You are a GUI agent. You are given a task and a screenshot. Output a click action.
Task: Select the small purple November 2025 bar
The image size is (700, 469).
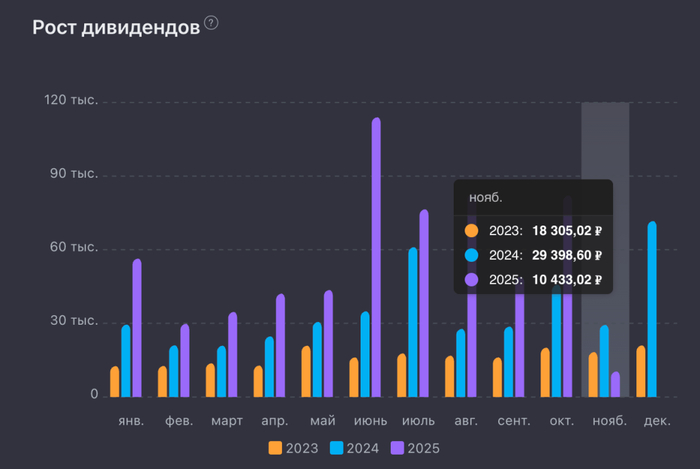[615, 383]
